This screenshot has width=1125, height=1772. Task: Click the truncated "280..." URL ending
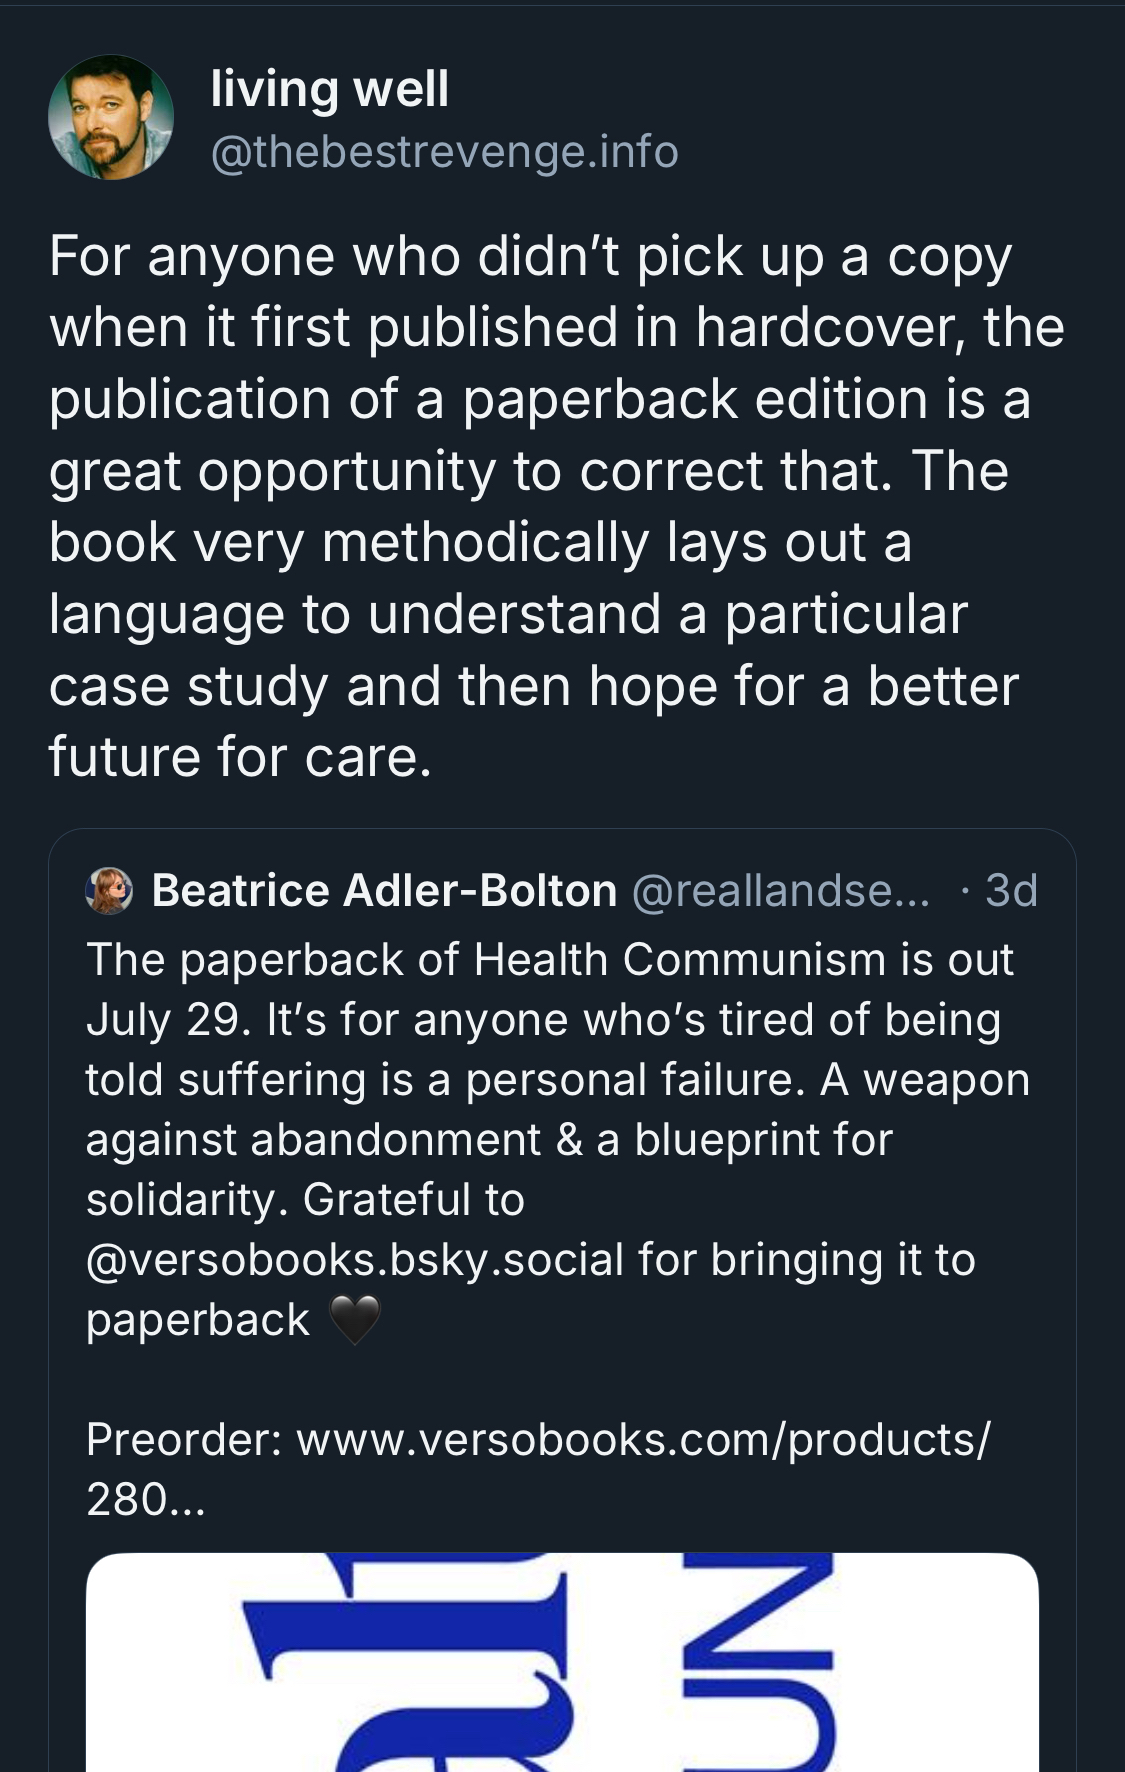[145, 1500]
